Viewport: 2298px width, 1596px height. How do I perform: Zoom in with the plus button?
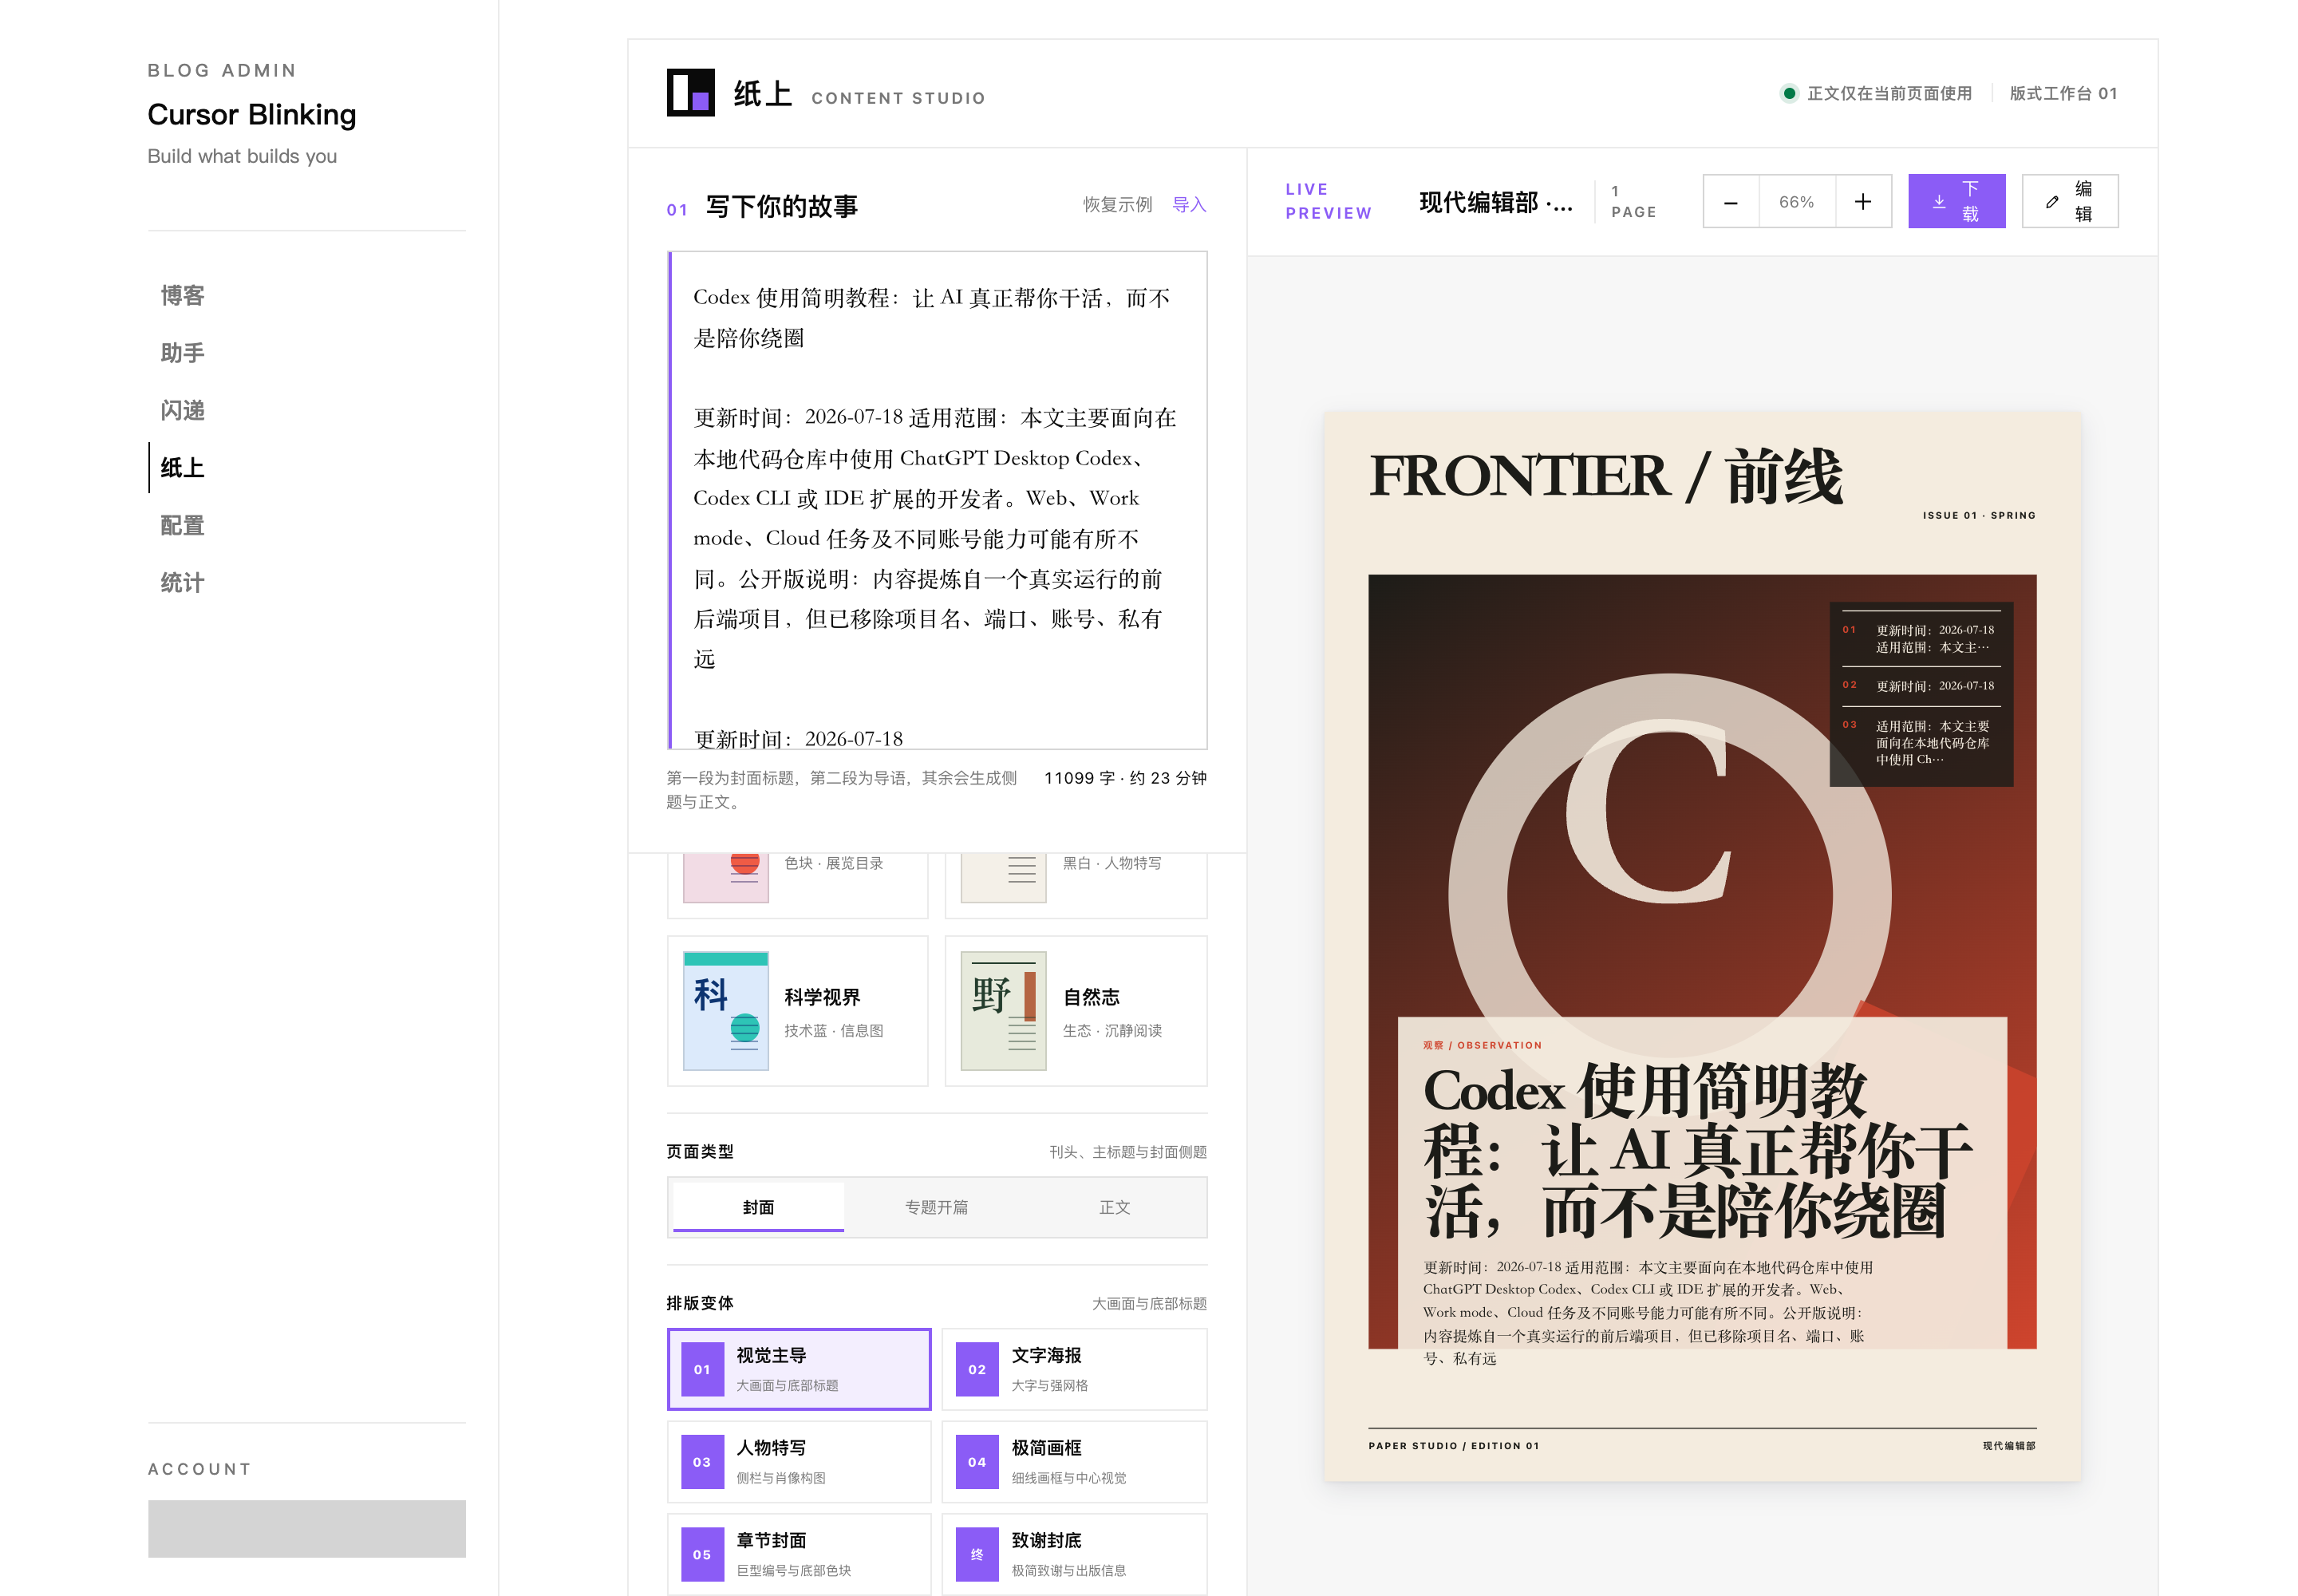(1862, 202)
